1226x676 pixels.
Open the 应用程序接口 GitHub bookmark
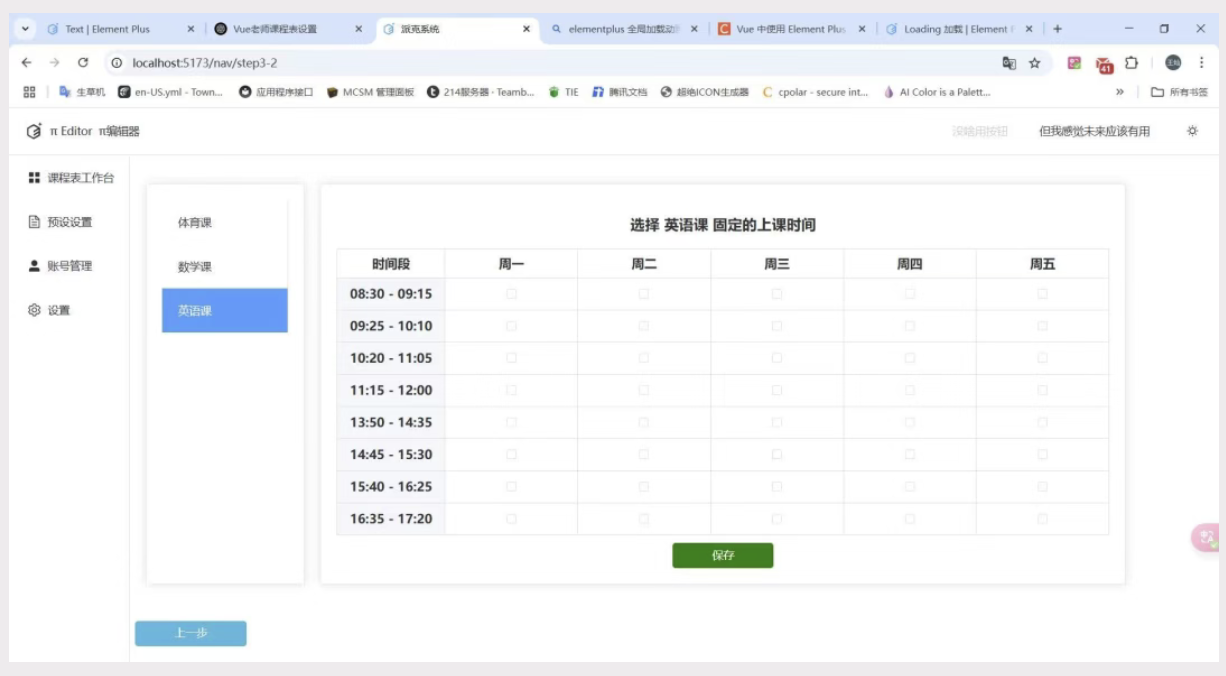pyautogui.click(x=276, y=92)
